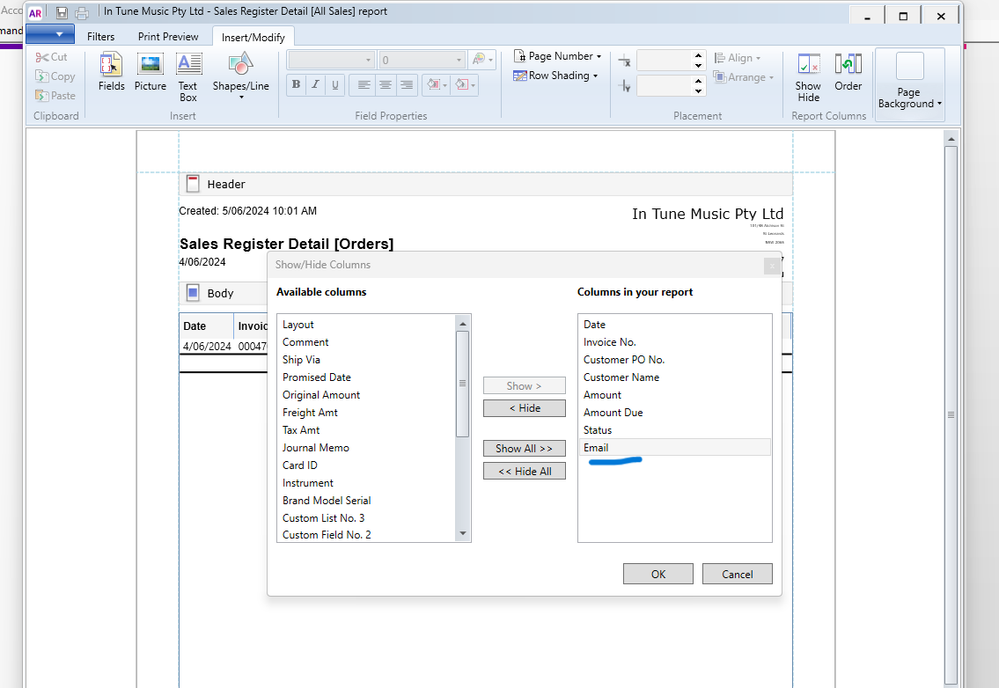Click the Order columns icon
The width and height of the screenshot is (999, 688).
tap(848, 72)
